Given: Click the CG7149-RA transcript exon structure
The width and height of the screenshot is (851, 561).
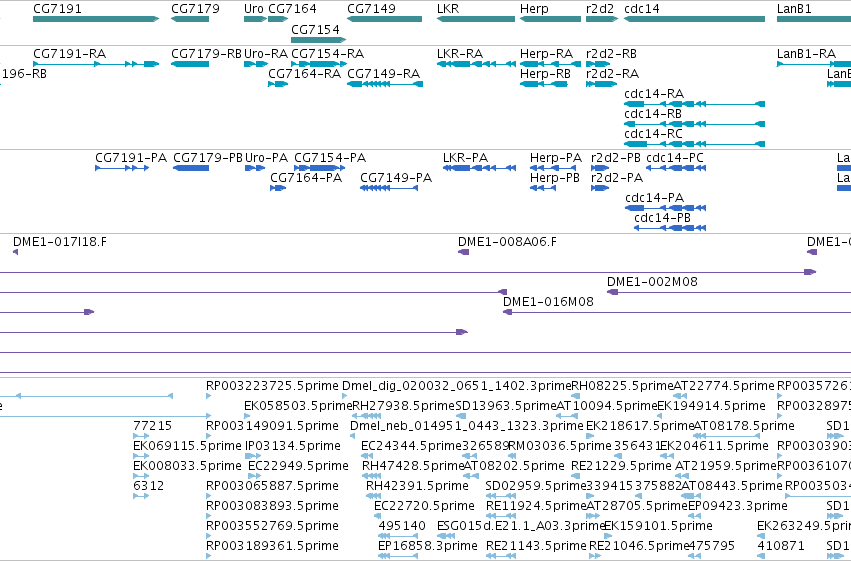Looking at the screenshot, I should tap(385, 84).
